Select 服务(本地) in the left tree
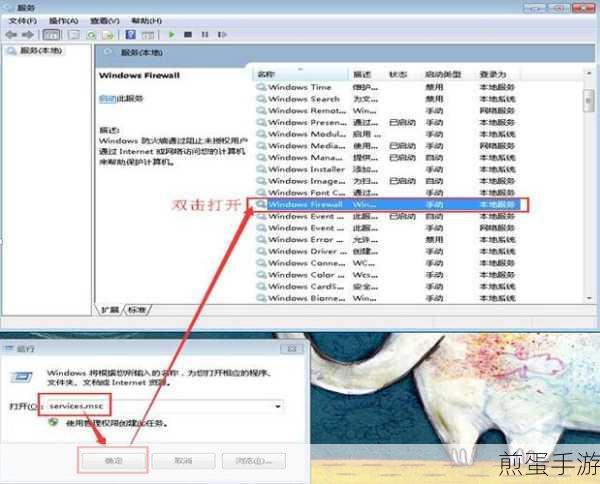 point(41,51)
